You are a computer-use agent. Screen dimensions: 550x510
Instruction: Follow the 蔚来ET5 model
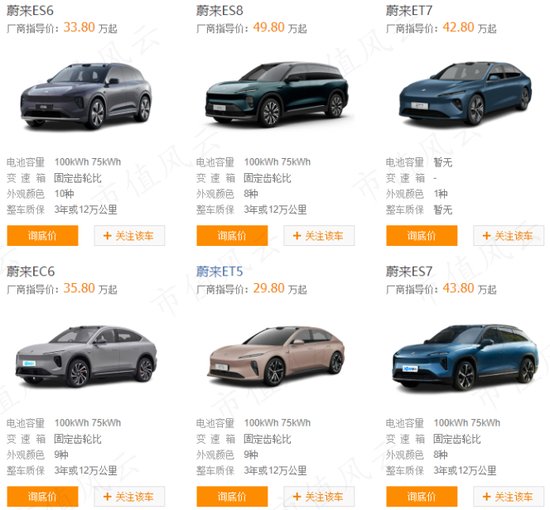pyautogui.click(x=319, y=496)
